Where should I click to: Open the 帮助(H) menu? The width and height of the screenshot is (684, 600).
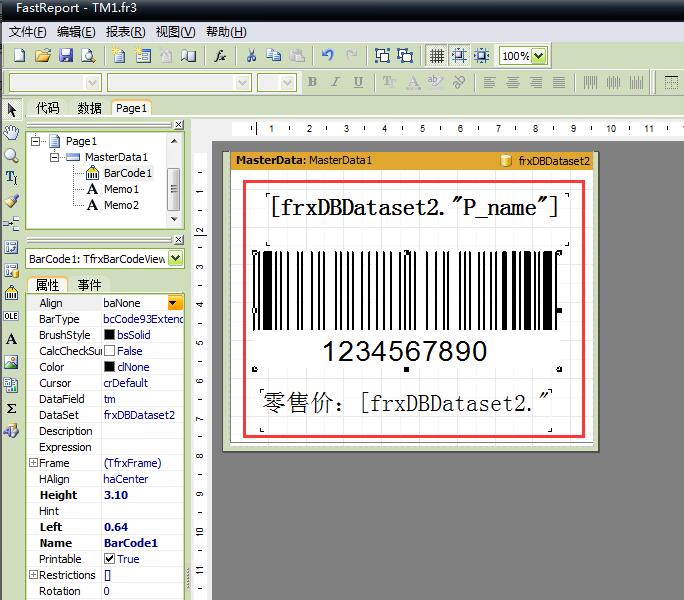point(226,32)
